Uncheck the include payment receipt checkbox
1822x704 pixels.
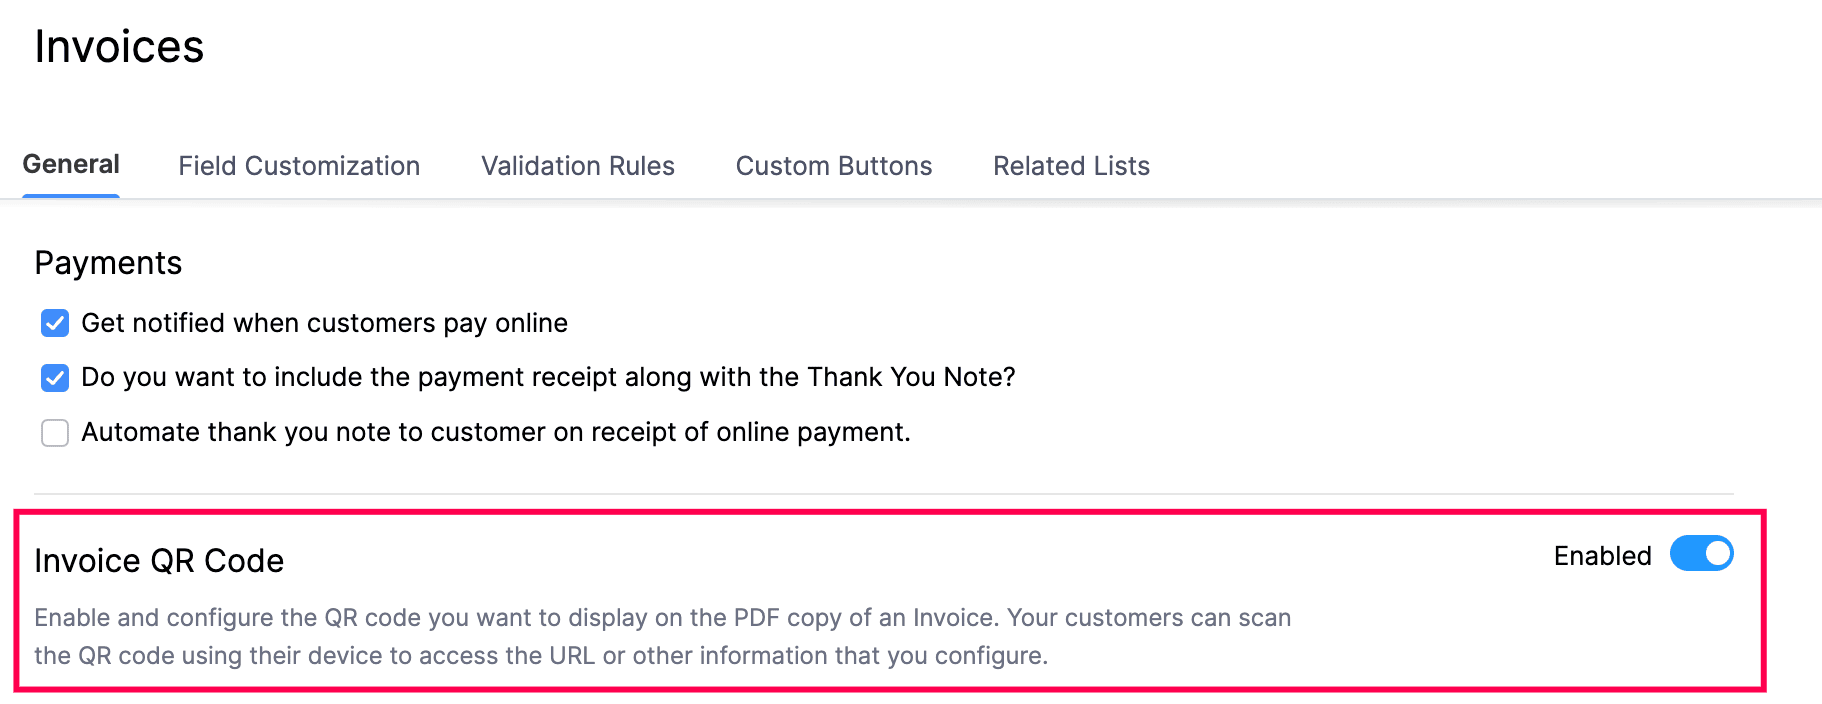[55, 378]
